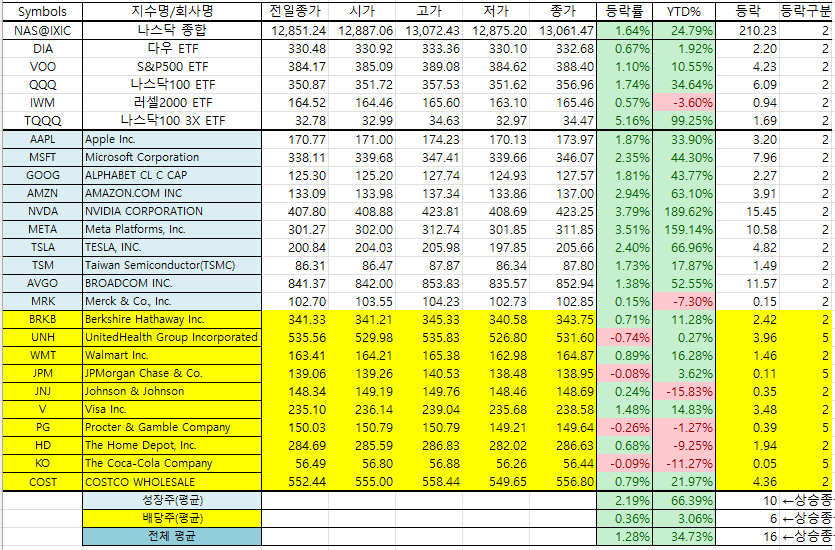Select the AMAZON.COM INC cell
The height and width of the screenshot is (550, 835).
pos(172,193)
